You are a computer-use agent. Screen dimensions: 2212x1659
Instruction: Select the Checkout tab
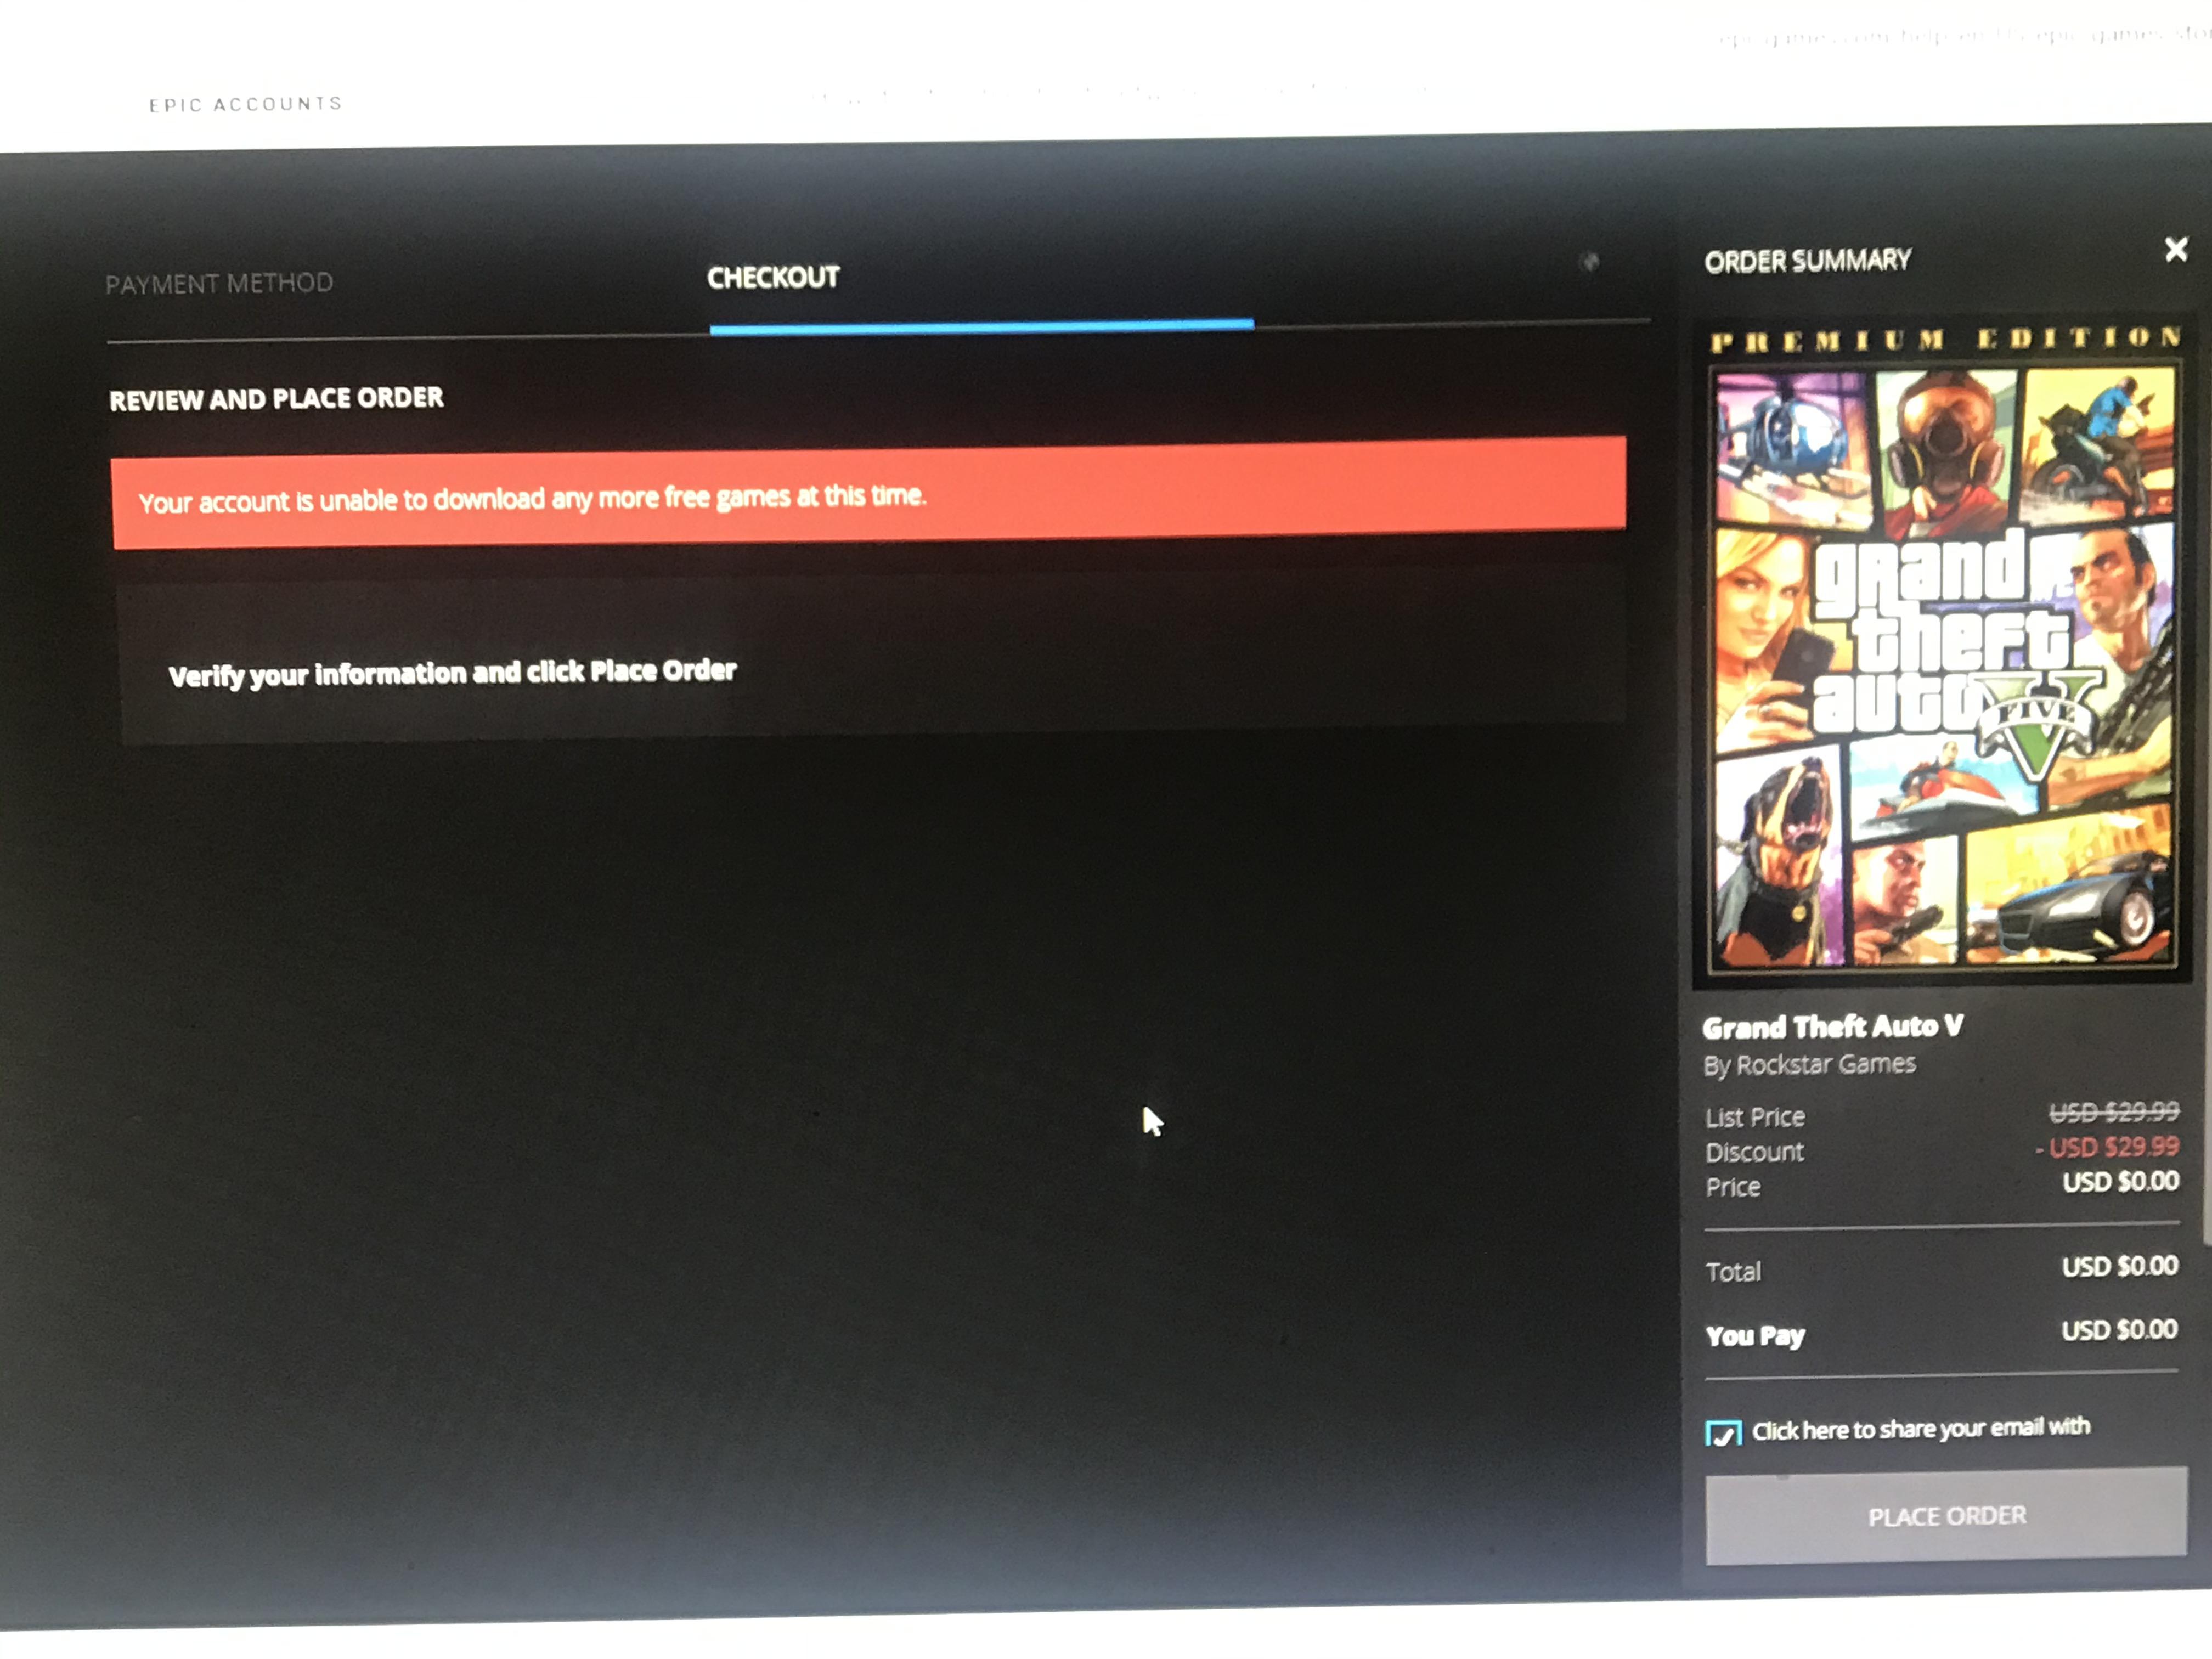pyautogui.click(x=772, y=277)
